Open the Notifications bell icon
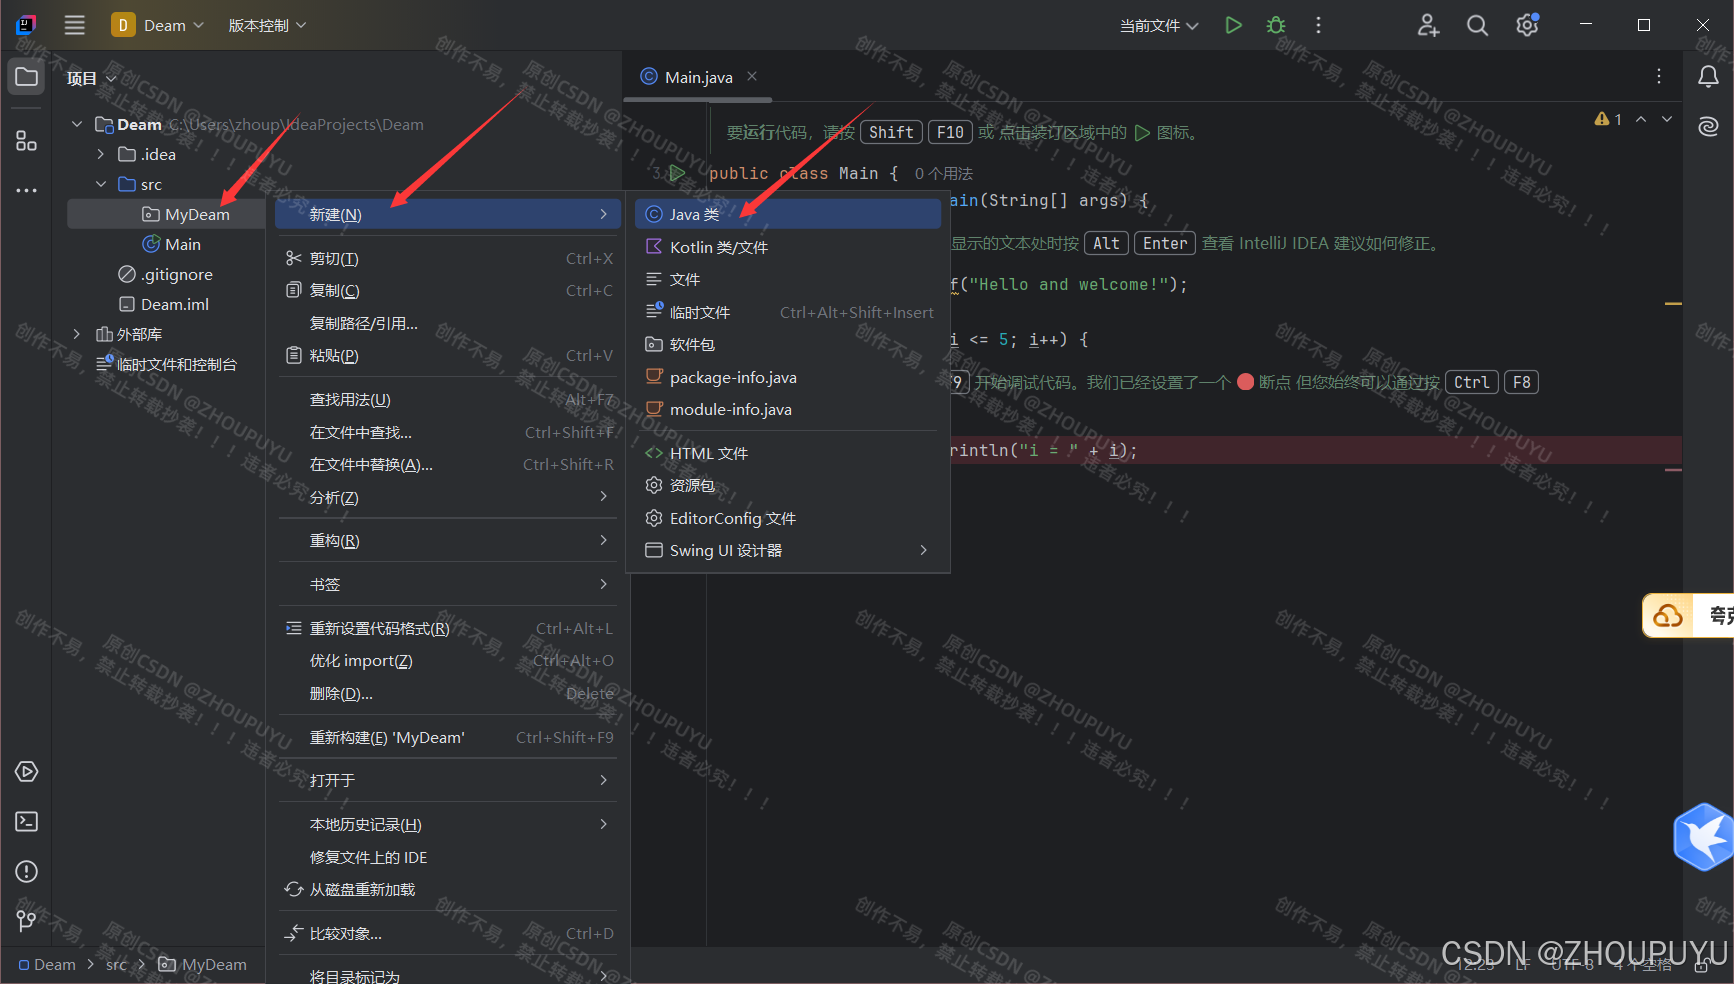This screenshot has height=984, width=1734. (1709, 77)
